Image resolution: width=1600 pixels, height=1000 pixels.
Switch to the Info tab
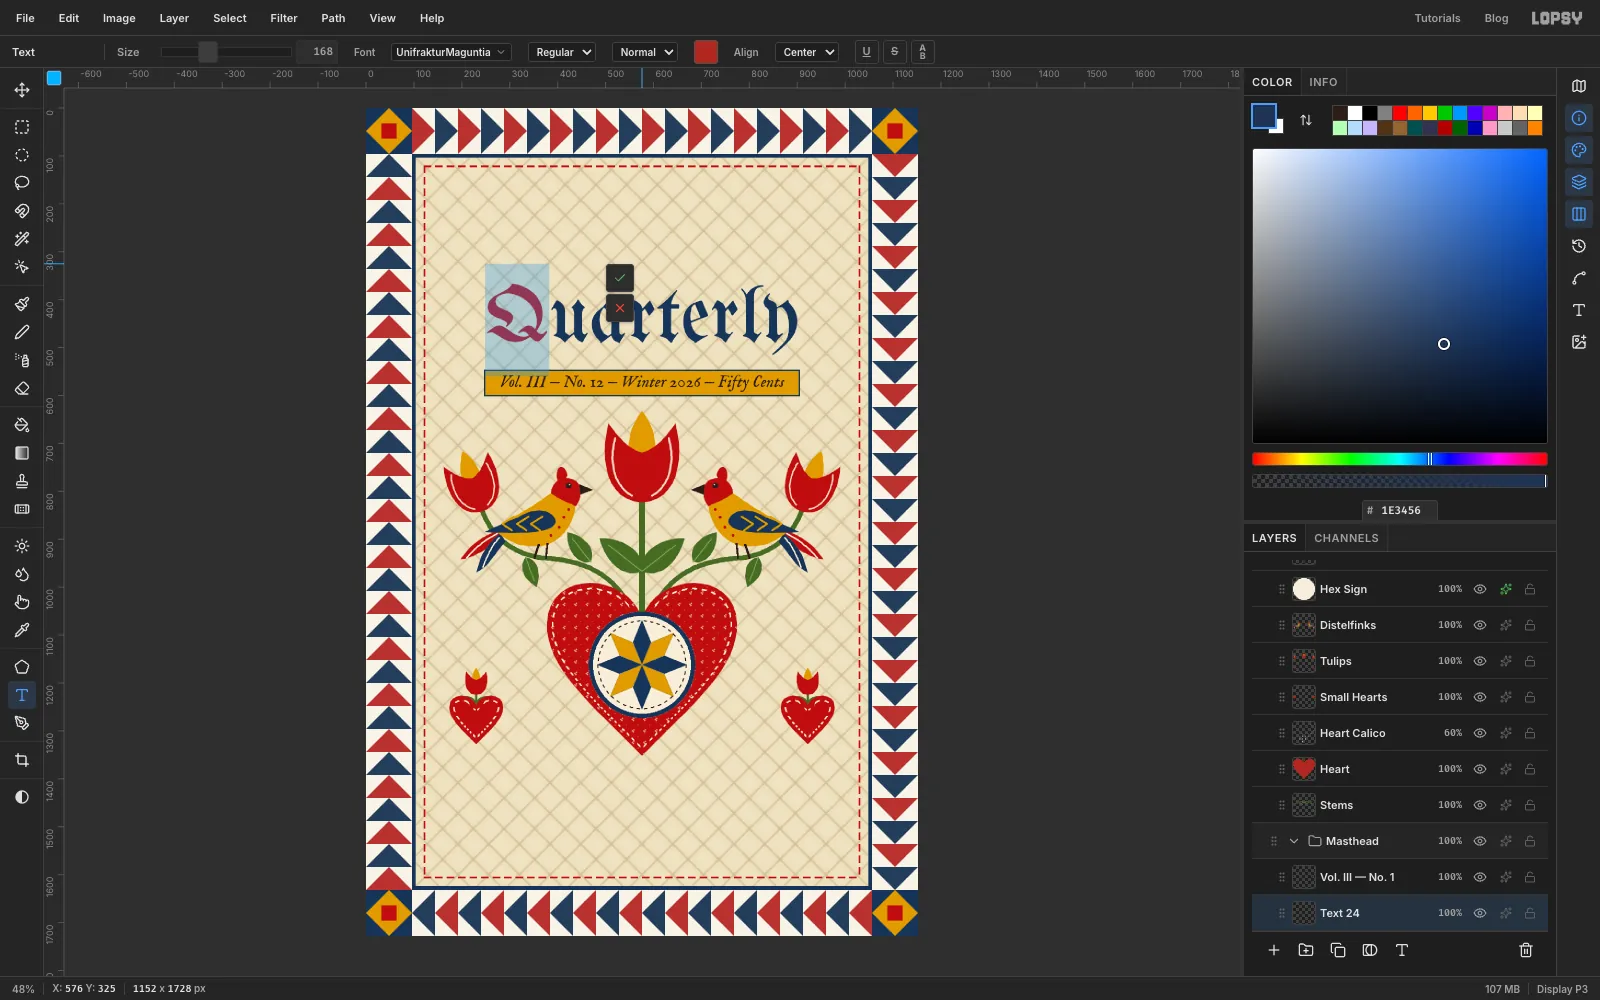pyautogui.click(x=1323, y=82)
